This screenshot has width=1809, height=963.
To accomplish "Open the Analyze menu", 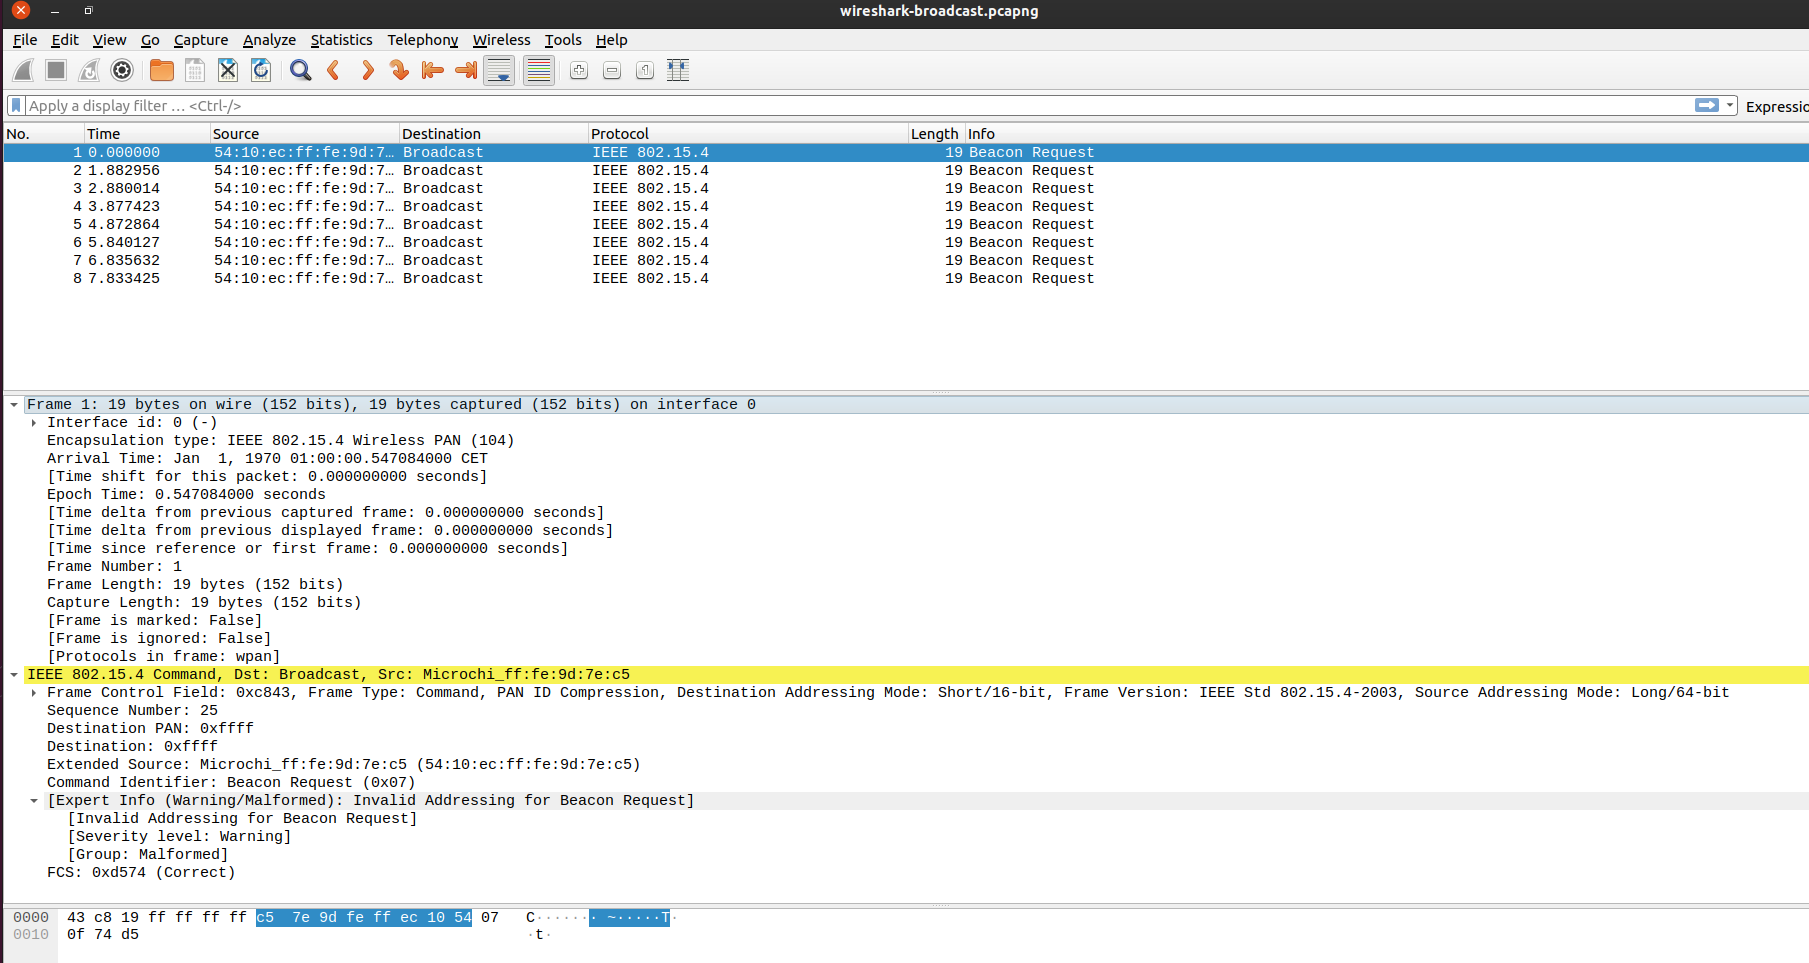I will [x=269, y=40].
